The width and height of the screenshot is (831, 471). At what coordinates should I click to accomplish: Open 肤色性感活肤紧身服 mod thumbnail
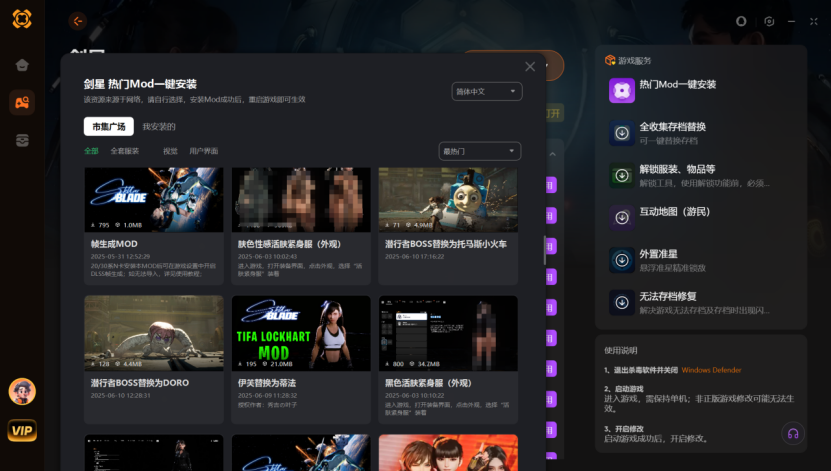tap(301, 200)
